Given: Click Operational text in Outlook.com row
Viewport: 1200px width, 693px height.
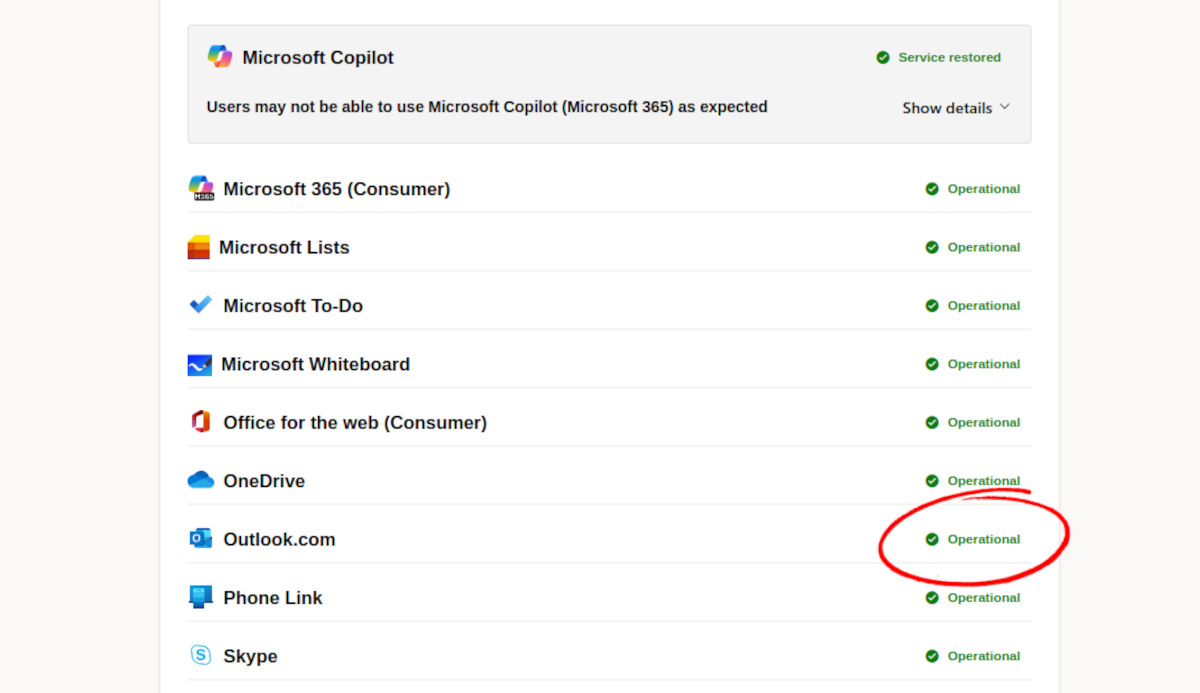Looking at the screenshot, I should click(x=984, y=539).
